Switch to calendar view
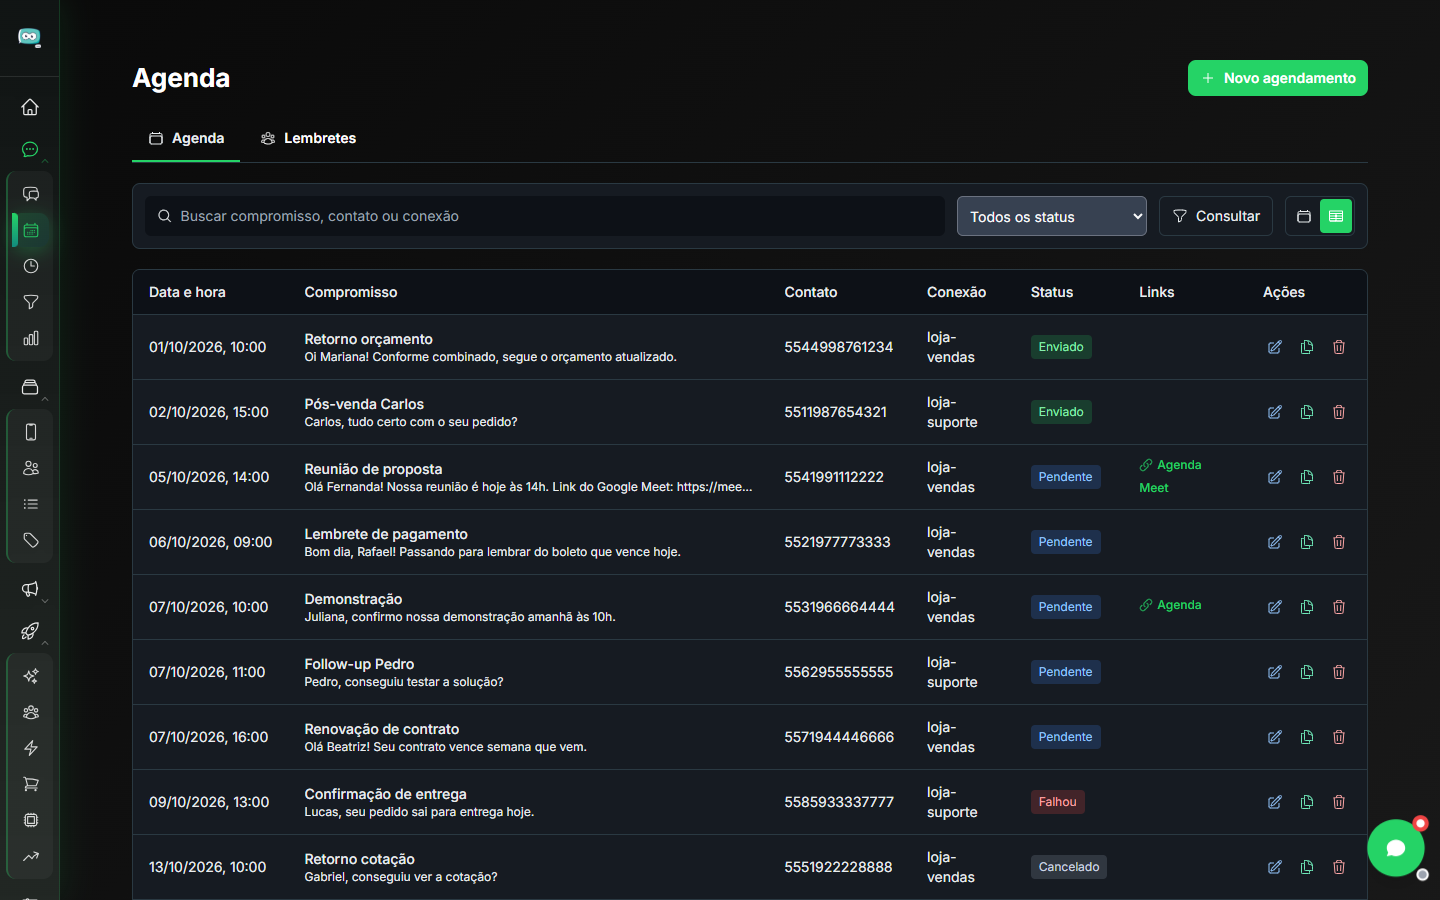1440x900 pixels. [x=1304, y=216]
